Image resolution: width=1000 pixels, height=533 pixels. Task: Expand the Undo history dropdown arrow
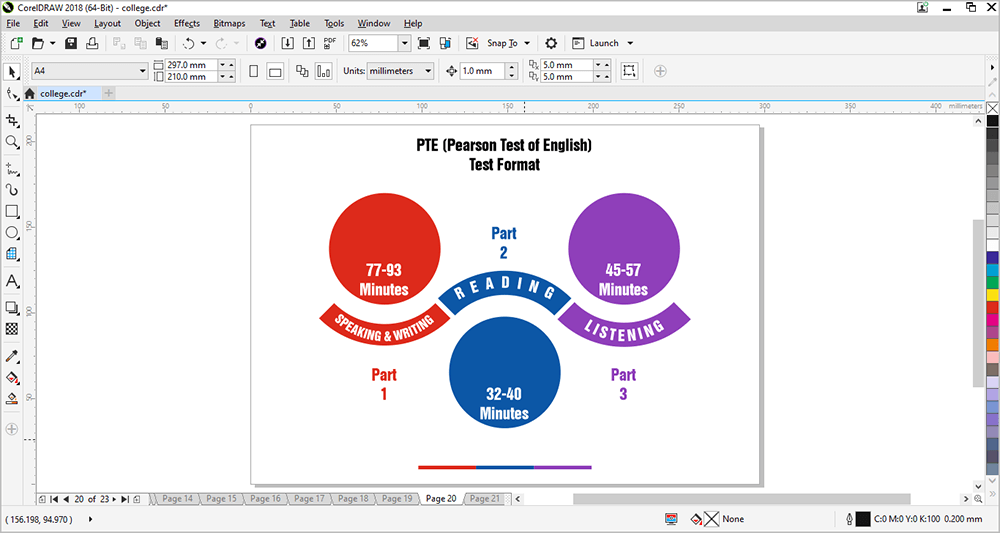203,43
